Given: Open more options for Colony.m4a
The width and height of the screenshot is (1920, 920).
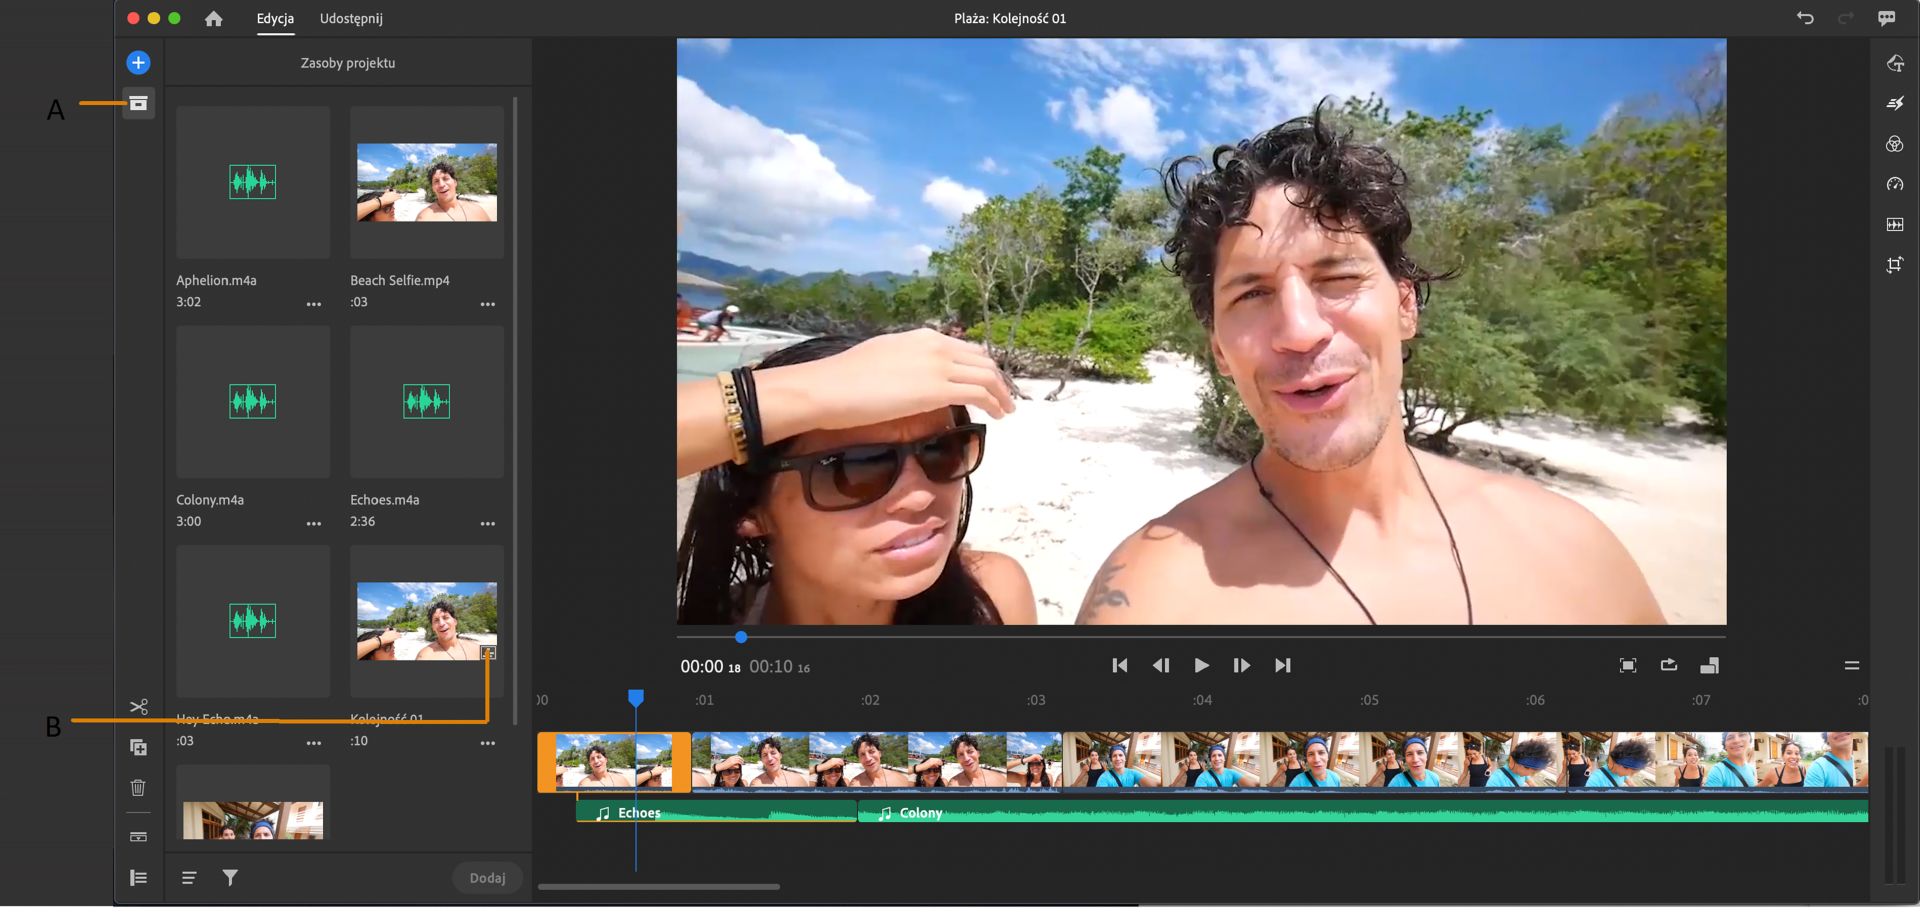Looking at the screenshot, I should (314, 523).
